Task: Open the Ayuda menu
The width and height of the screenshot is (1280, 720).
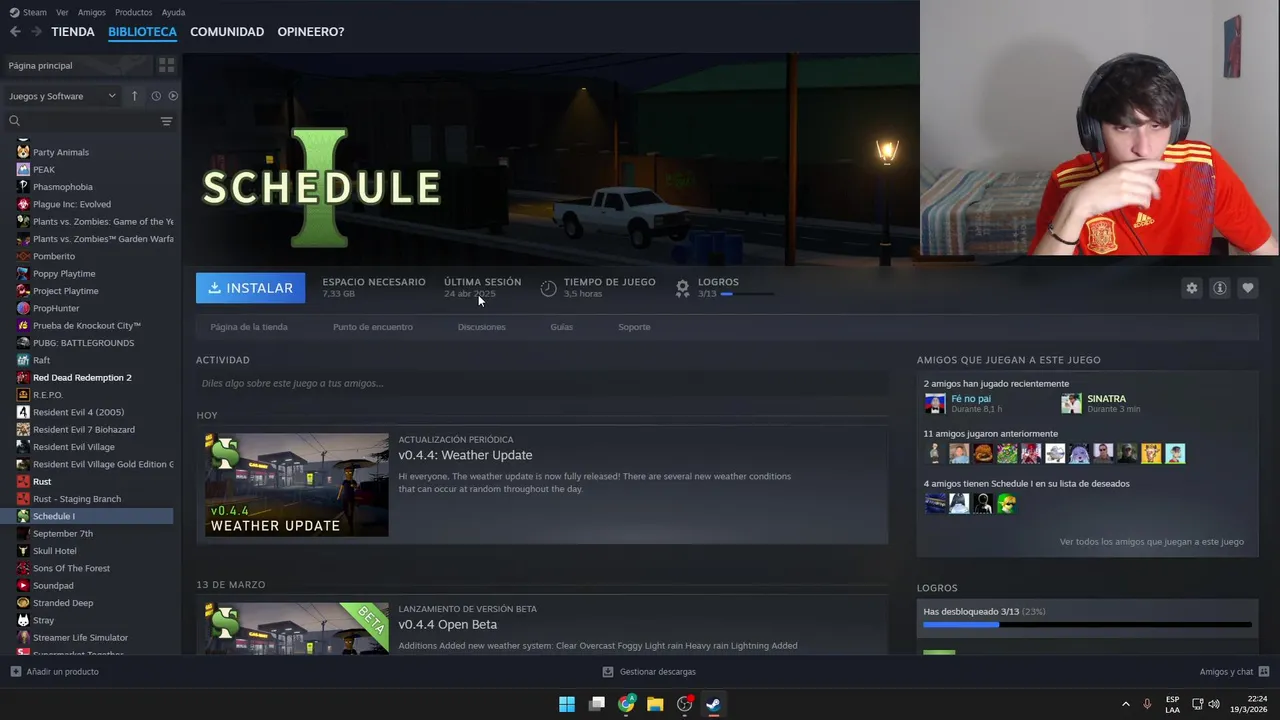Action: (174, 12)
